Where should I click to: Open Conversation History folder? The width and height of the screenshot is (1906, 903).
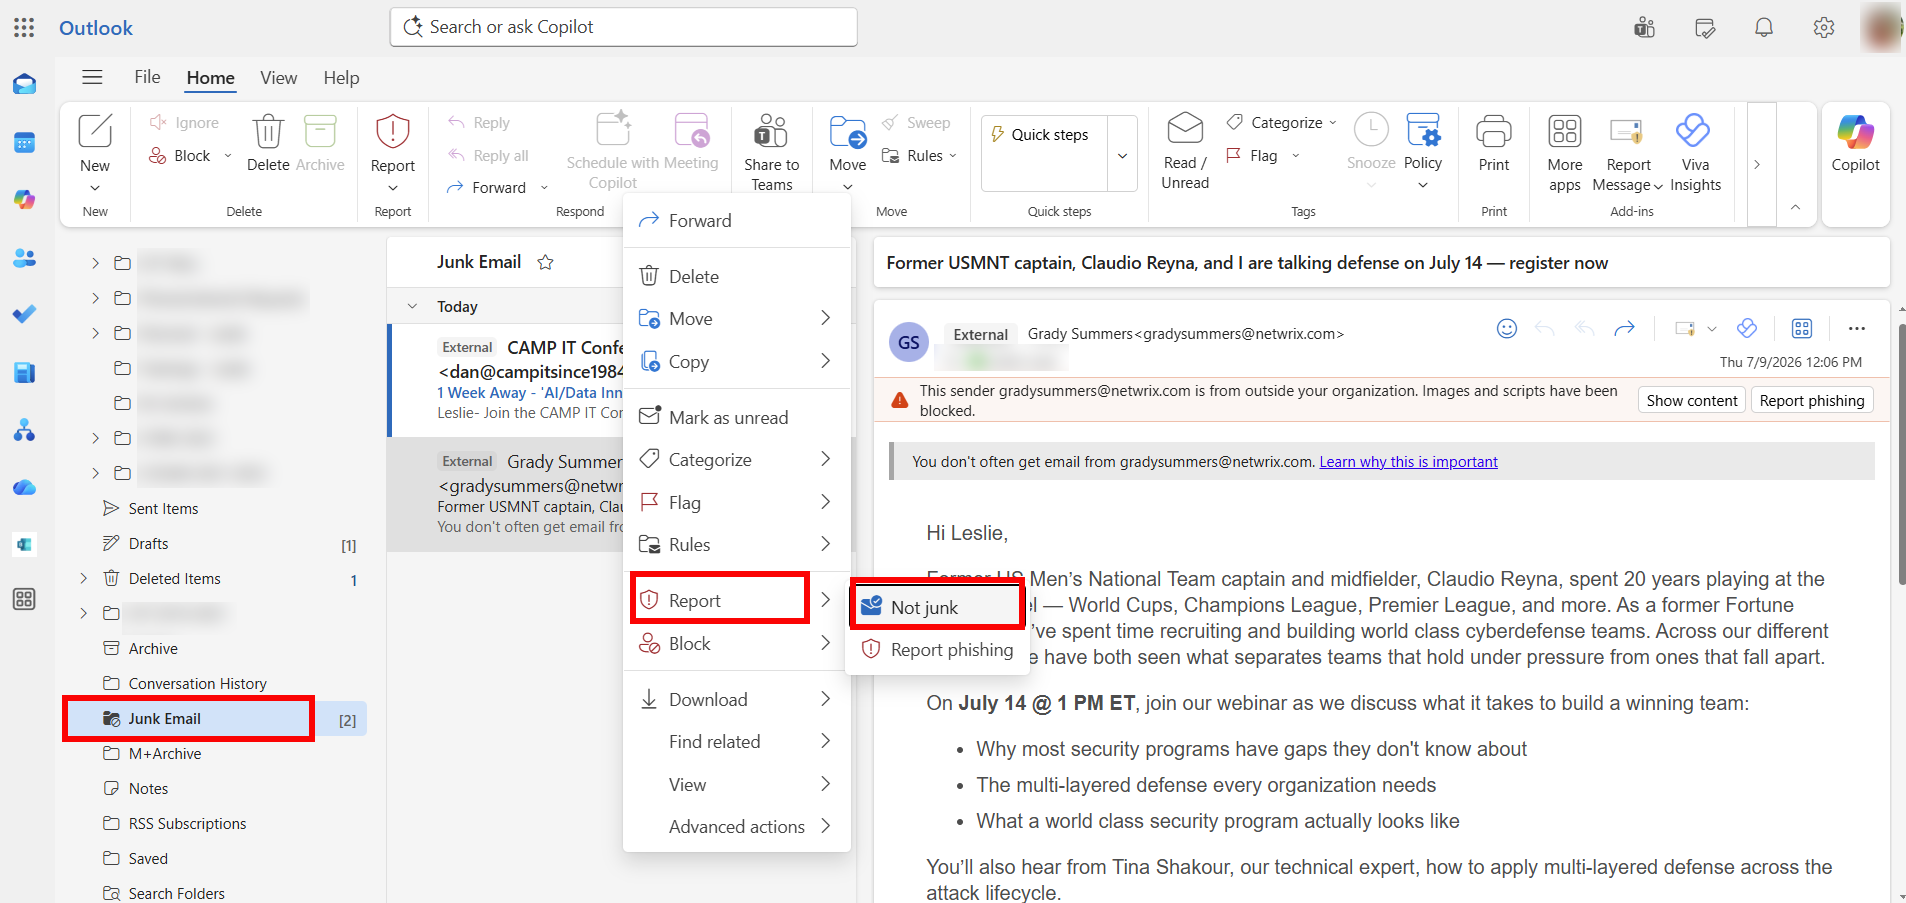pyautogui.click(x=197, y=684)
